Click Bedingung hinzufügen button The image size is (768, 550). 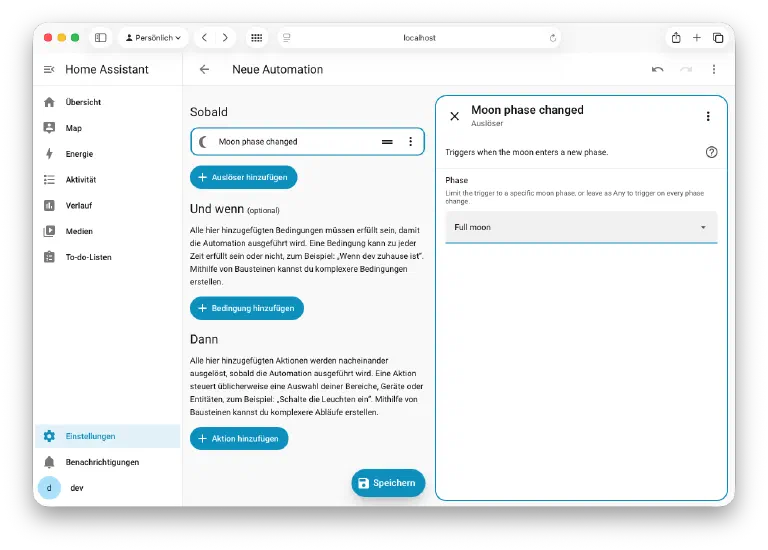pyautogui.click(x=247, y=308)
